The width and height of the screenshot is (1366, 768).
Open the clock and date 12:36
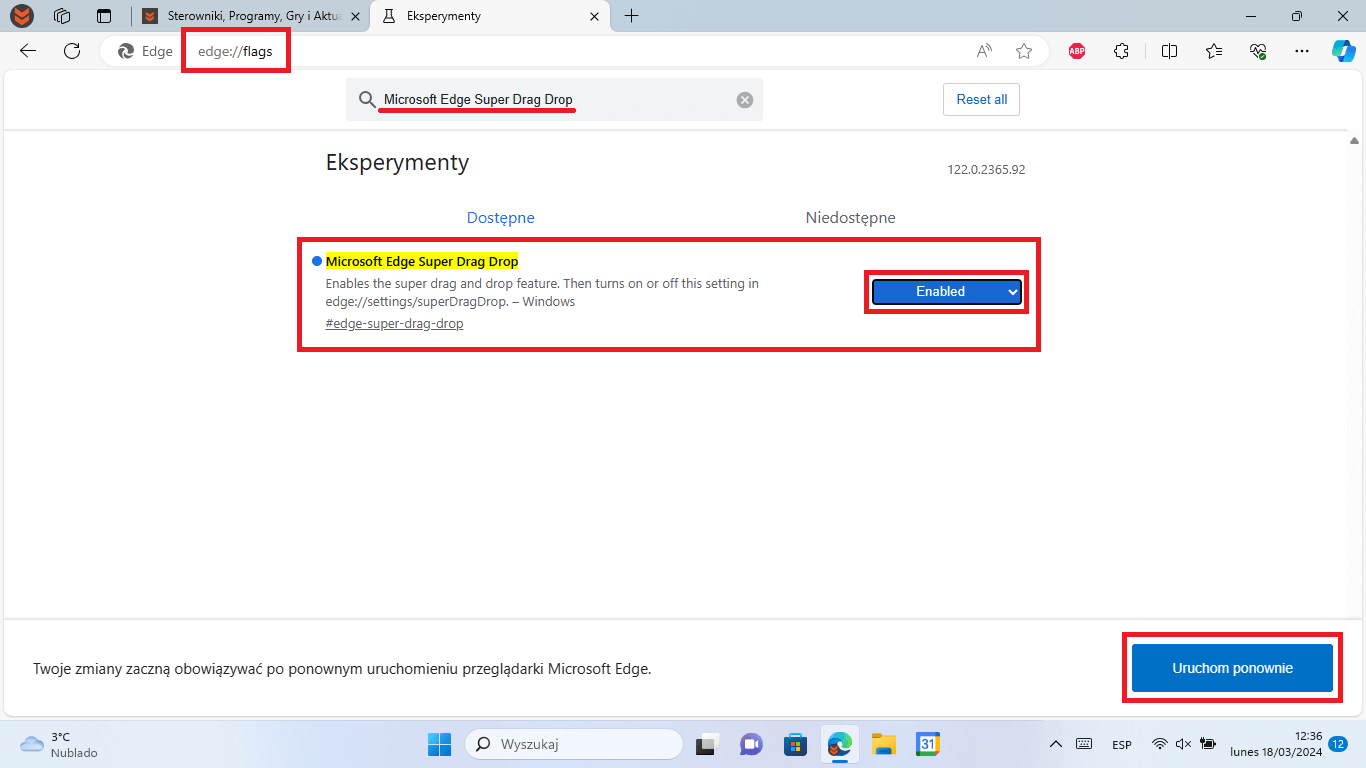(x=1275, y=744)
